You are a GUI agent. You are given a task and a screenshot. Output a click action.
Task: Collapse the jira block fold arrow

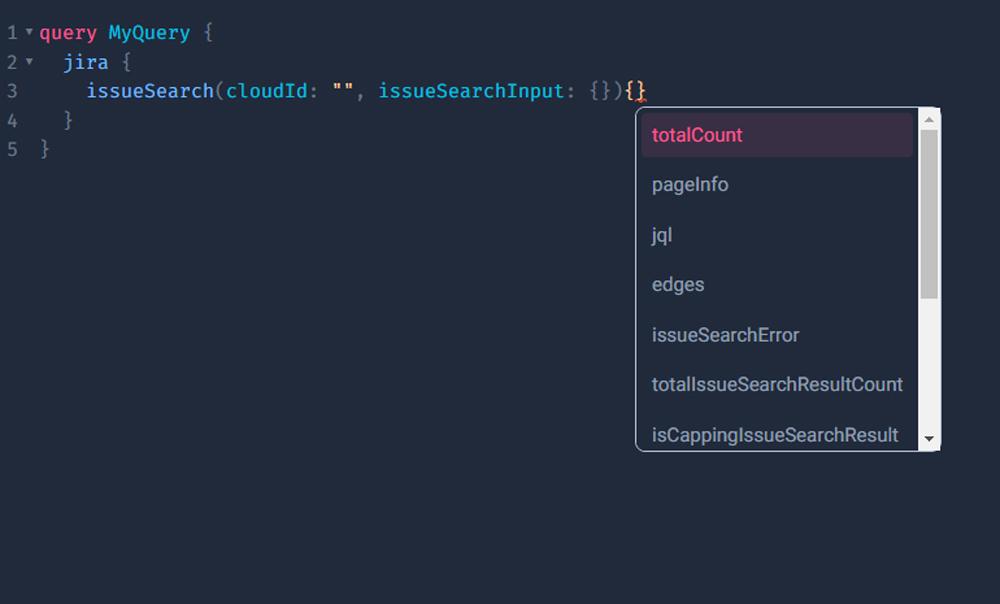[x=29, y=61]
